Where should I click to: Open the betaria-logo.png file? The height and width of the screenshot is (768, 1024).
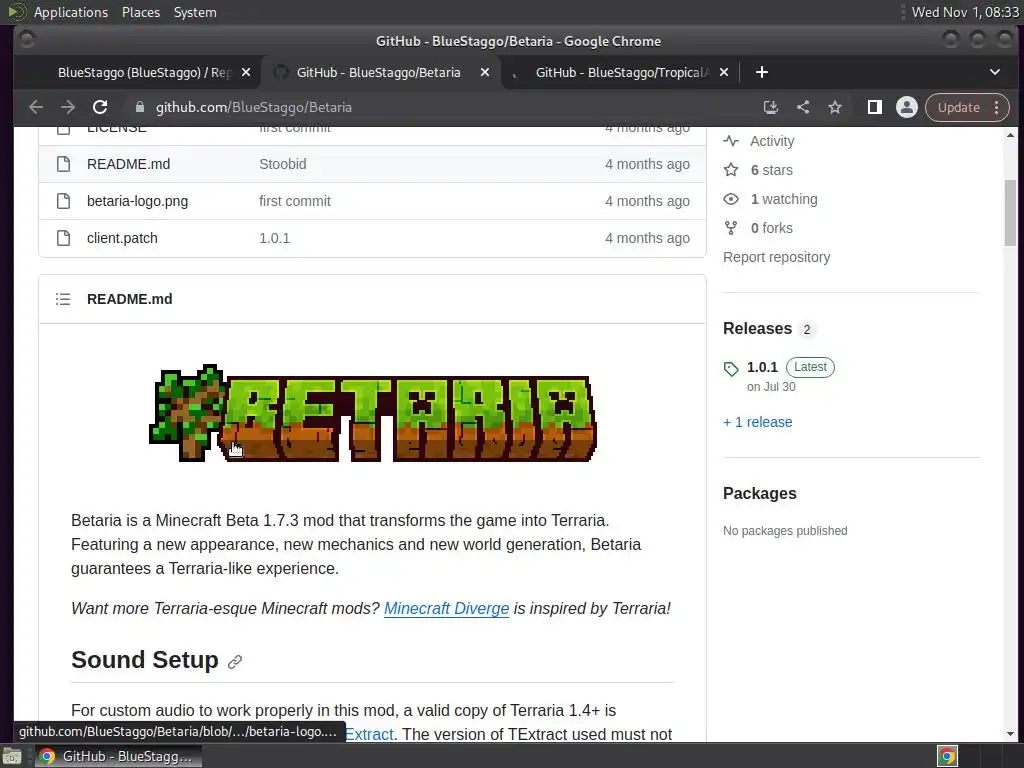tap(137, 201)
